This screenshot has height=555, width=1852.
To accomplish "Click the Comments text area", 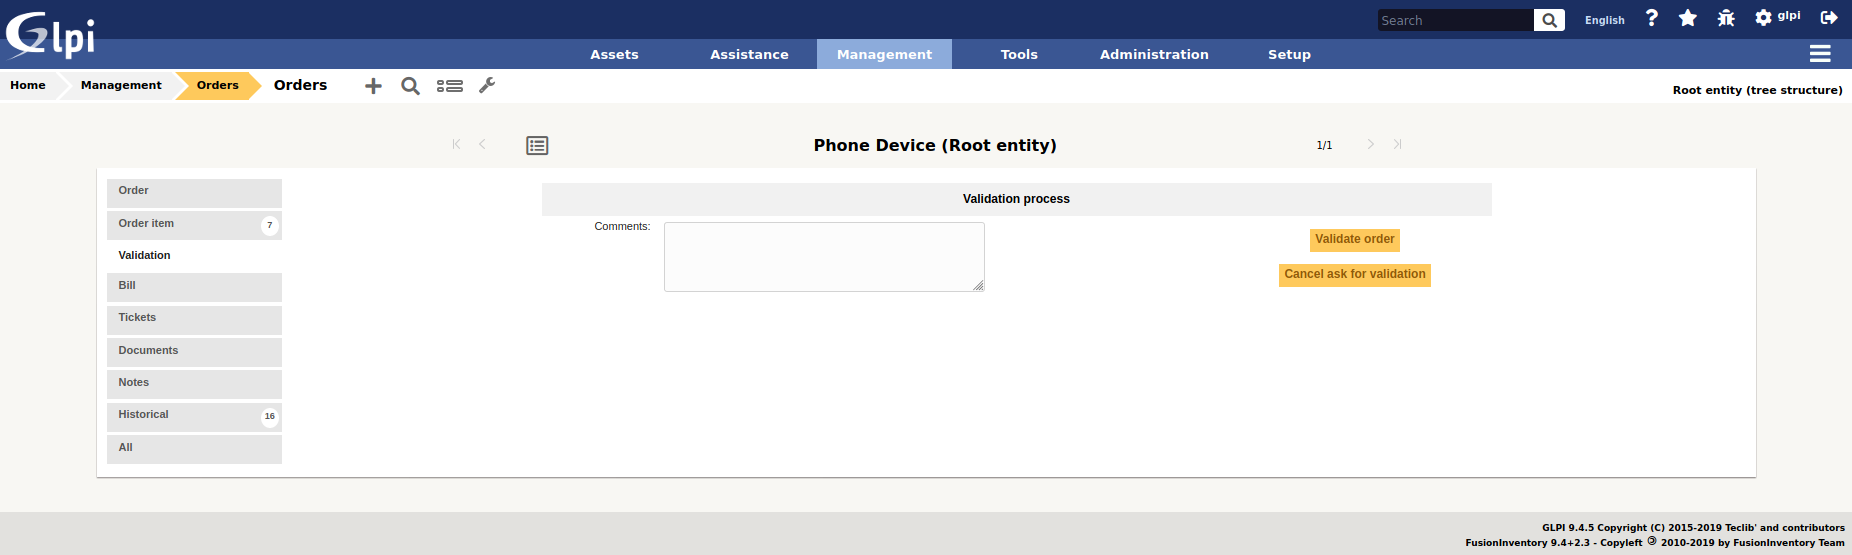I will [823, 257].
